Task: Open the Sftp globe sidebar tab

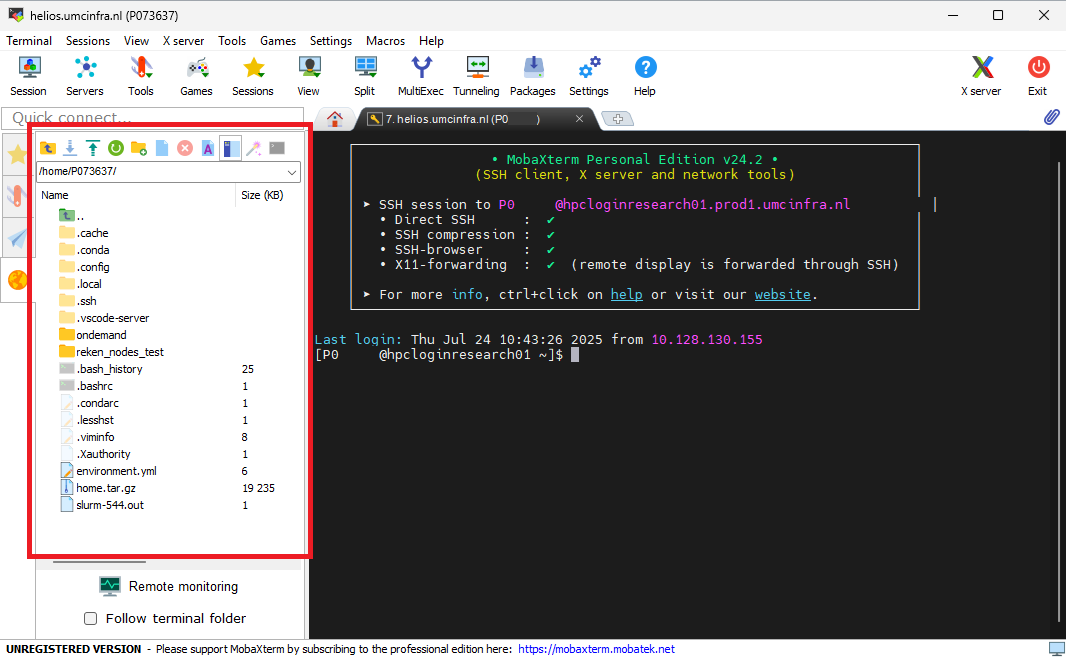Action: coord(16,279)
